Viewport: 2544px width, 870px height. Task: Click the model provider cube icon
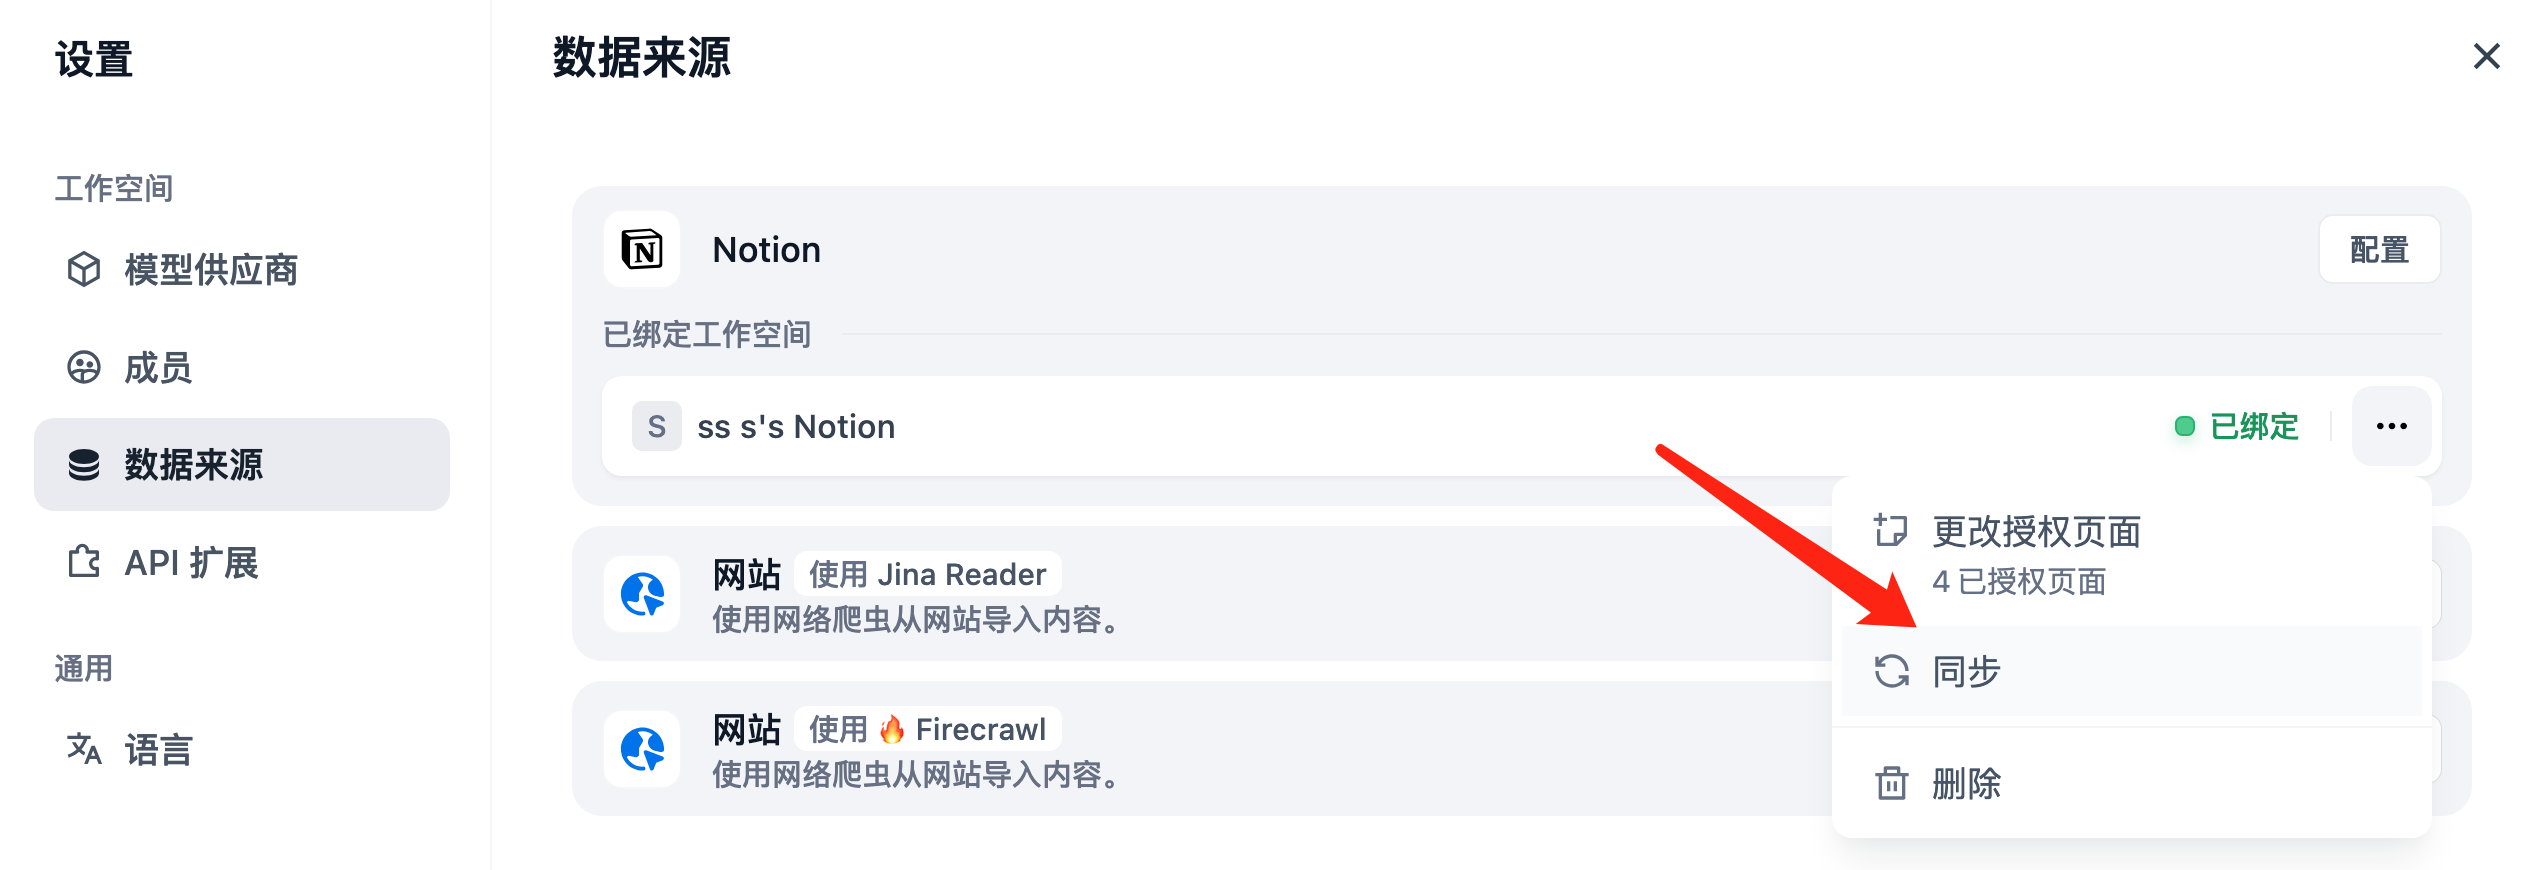[84, 269]
